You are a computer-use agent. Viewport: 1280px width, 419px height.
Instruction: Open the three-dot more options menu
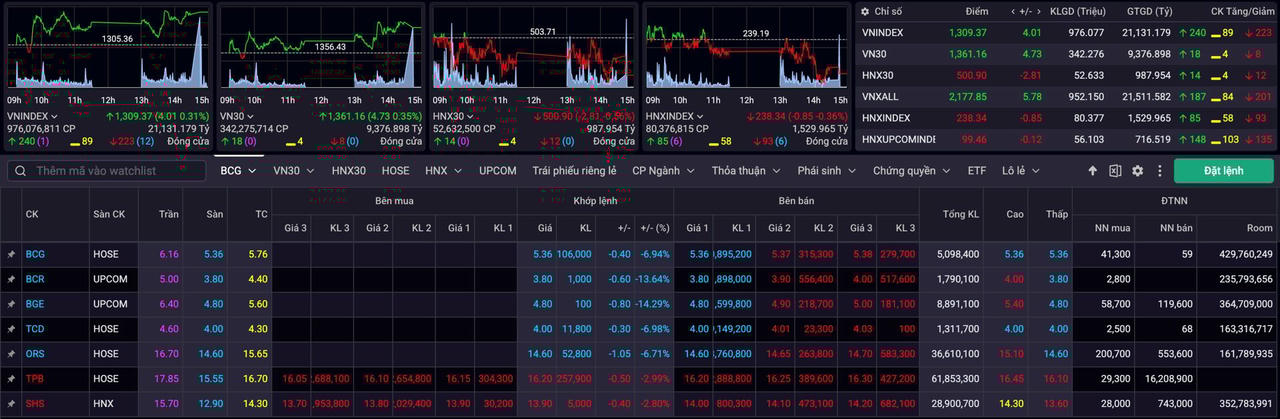pos(1159,171)
